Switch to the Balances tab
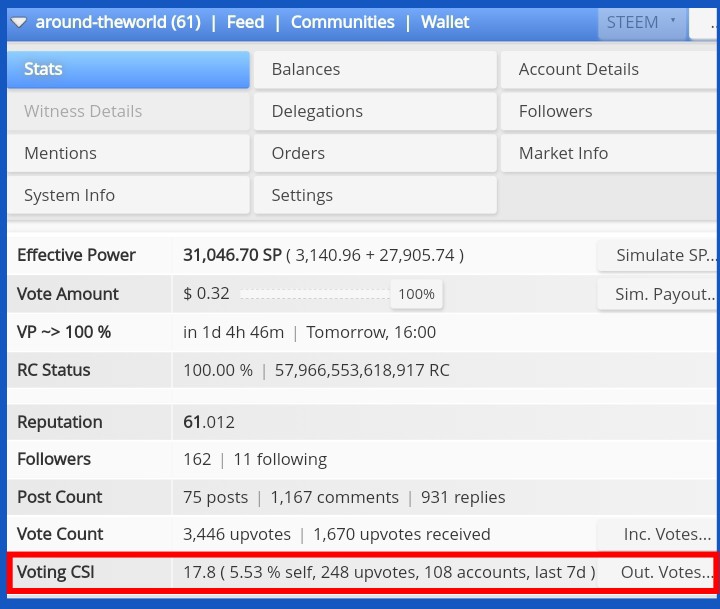The width and height of the screenshot is (720, 609). (x=375, y=69)
